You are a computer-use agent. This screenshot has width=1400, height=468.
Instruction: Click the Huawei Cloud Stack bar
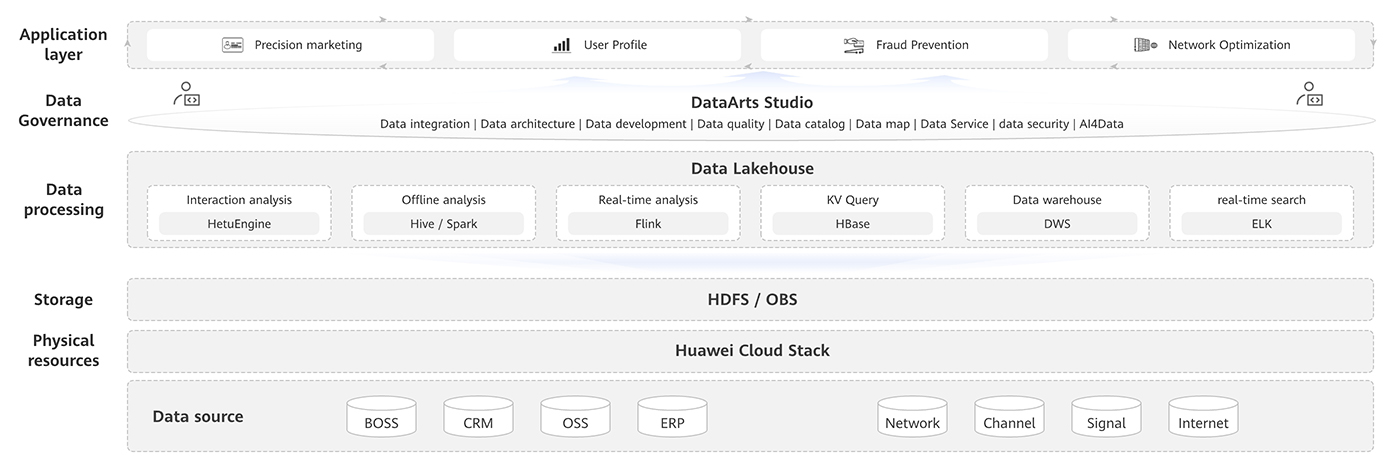pos(750,351)
